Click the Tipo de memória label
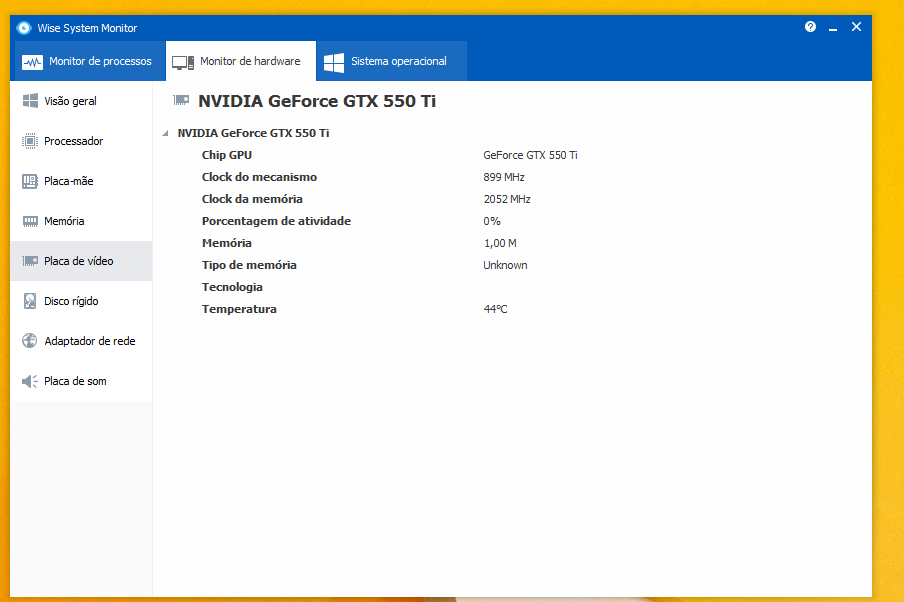The image size is (904, 602). pos(249,265)
